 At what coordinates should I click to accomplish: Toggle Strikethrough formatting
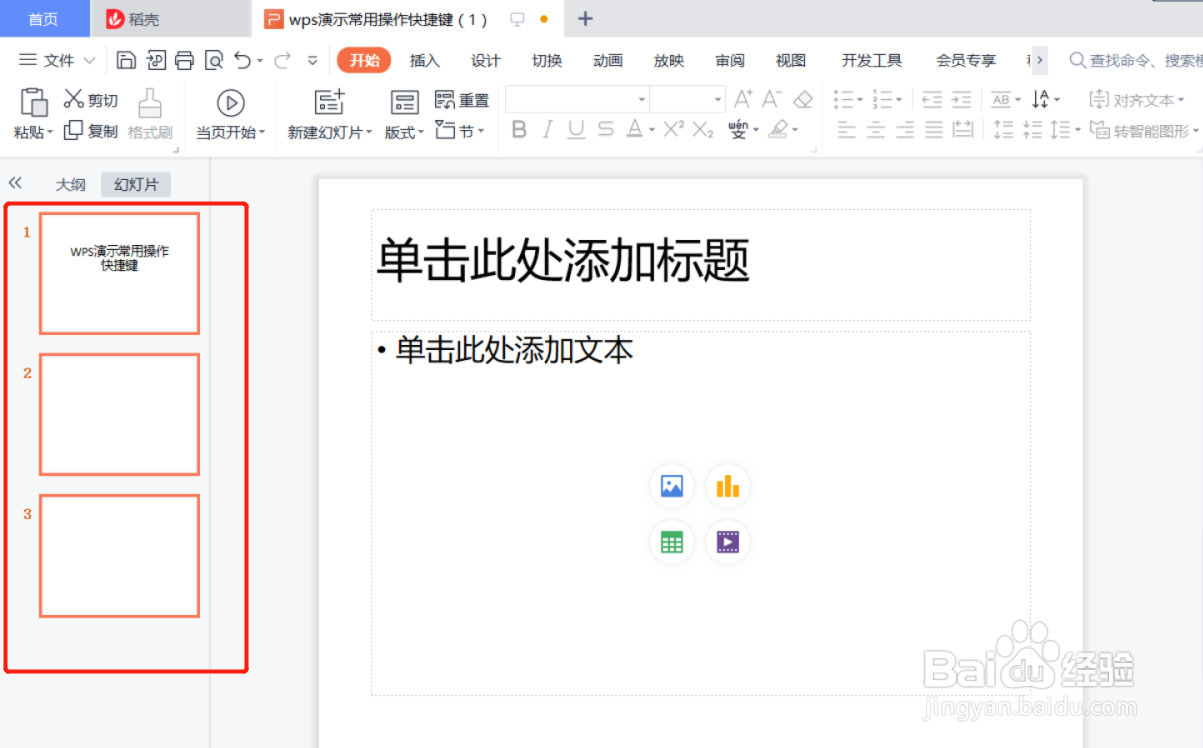pyautogui.click(x=605, y=129)
